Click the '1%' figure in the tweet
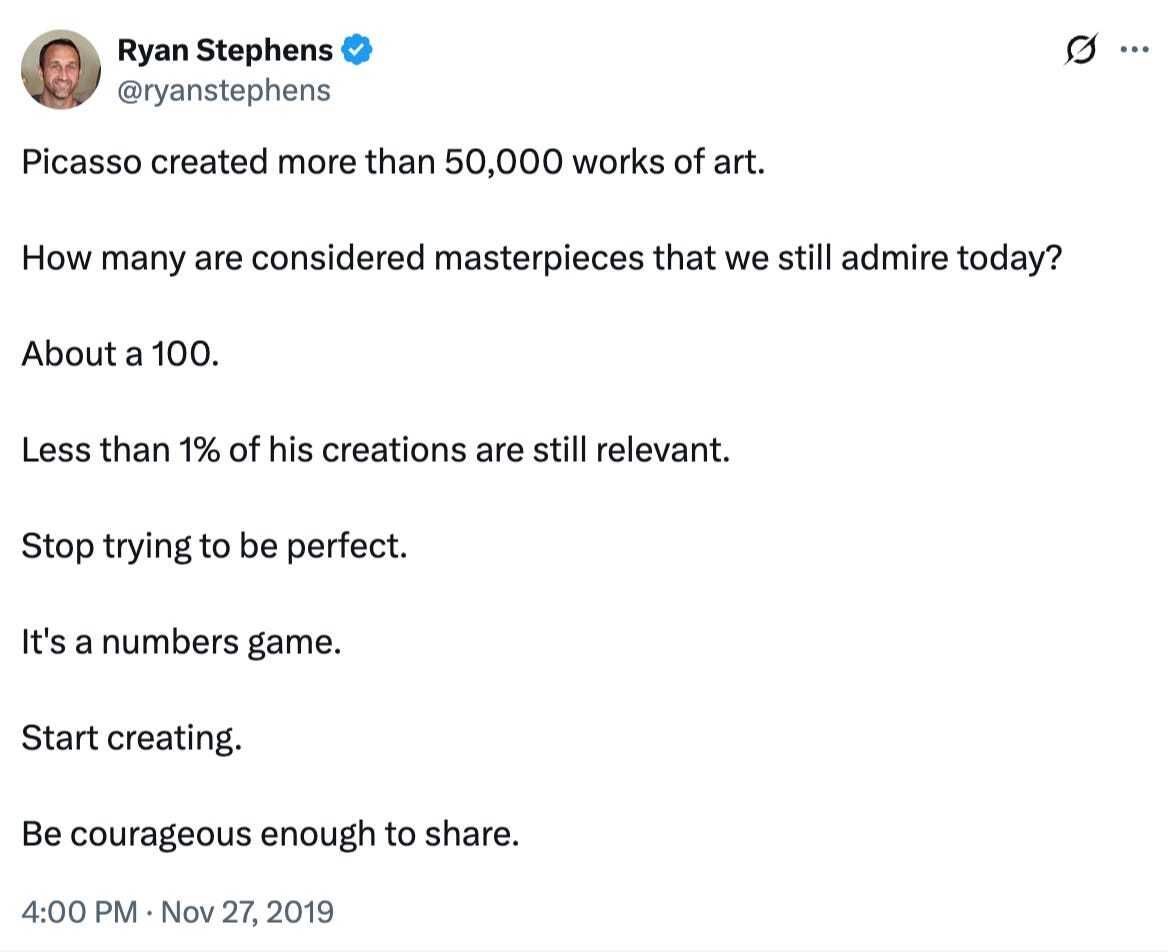 tap(199, 450)
